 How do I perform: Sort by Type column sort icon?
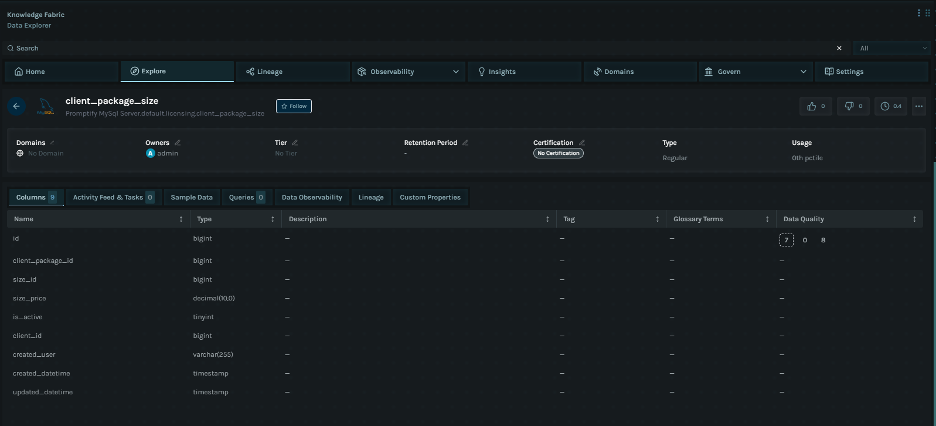pos(273,220)
